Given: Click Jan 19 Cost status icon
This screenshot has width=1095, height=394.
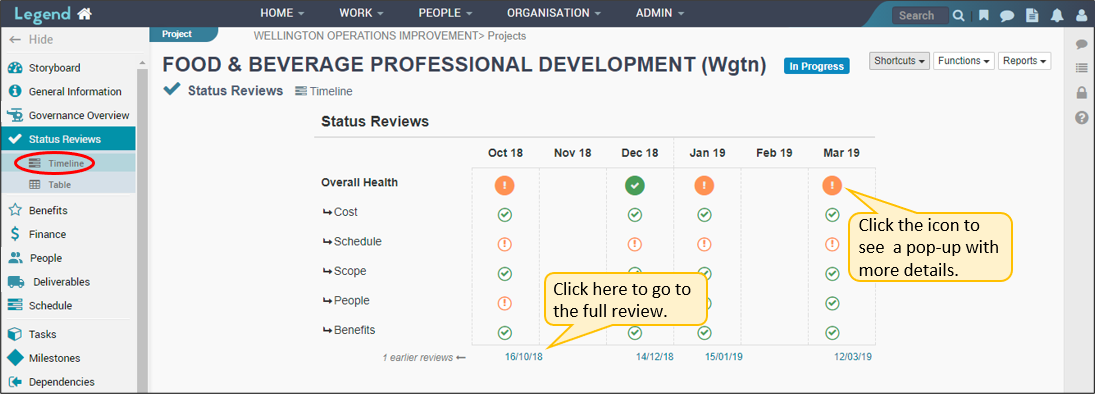Looking at the screenshot, I should click(705, 215).
